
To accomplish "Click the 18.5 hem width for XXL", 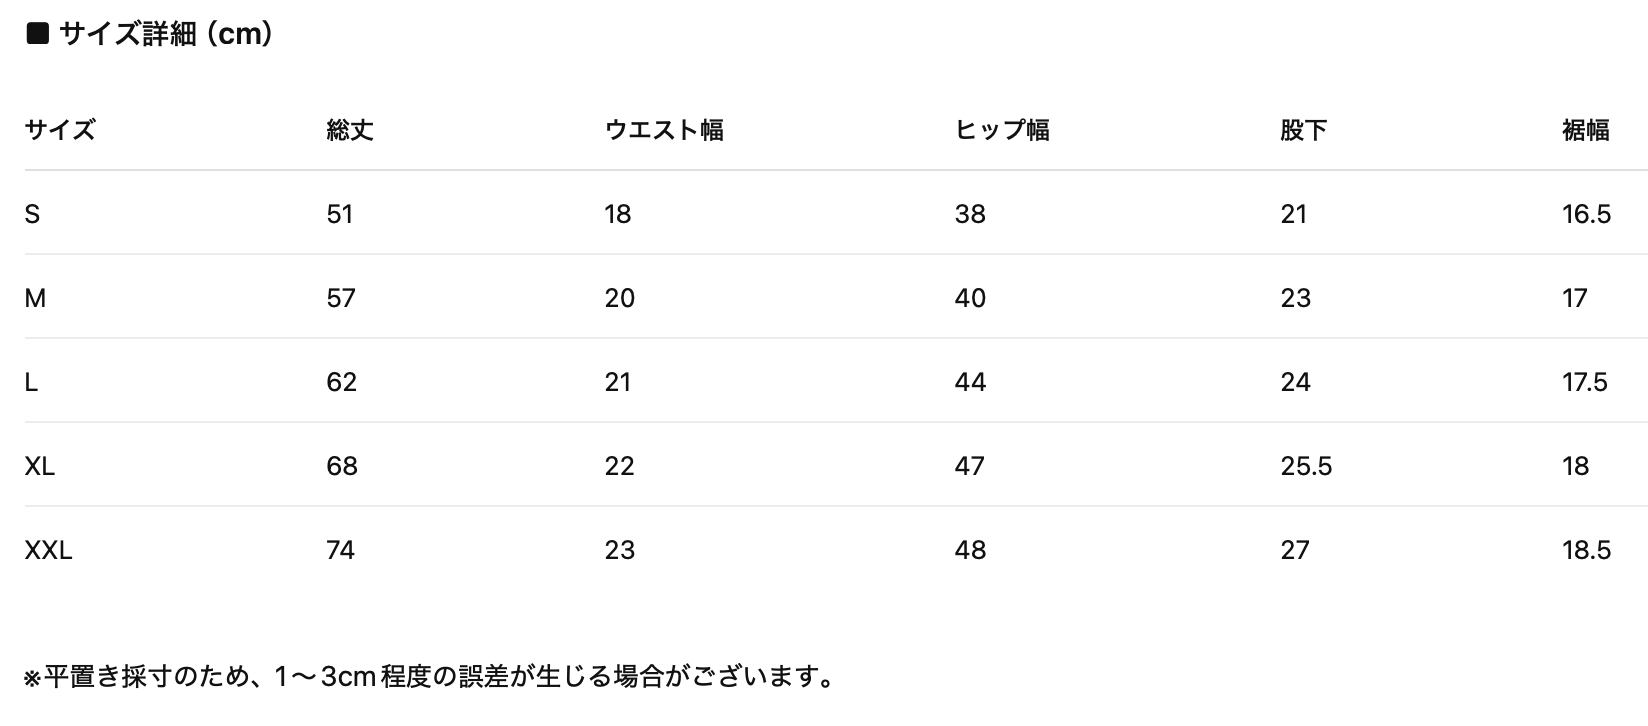I will tap(1586, 550).
